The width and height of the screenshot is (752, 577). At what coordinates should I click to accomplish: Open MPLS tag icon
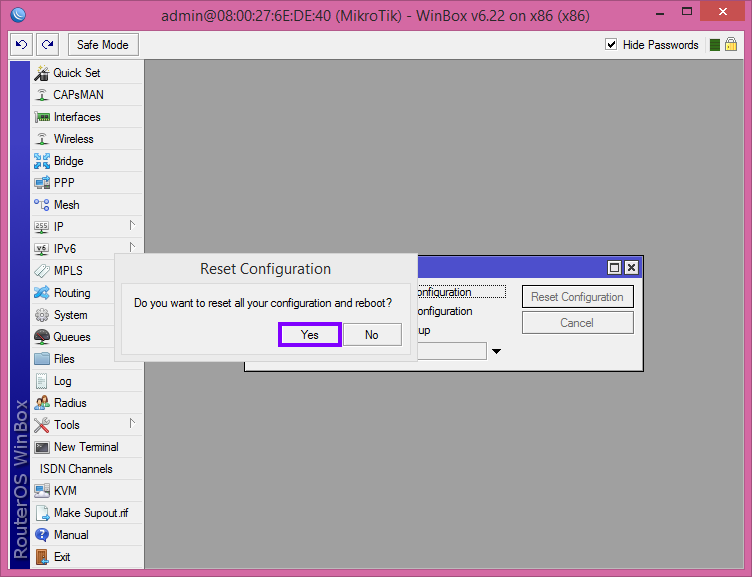coord(42,271)
